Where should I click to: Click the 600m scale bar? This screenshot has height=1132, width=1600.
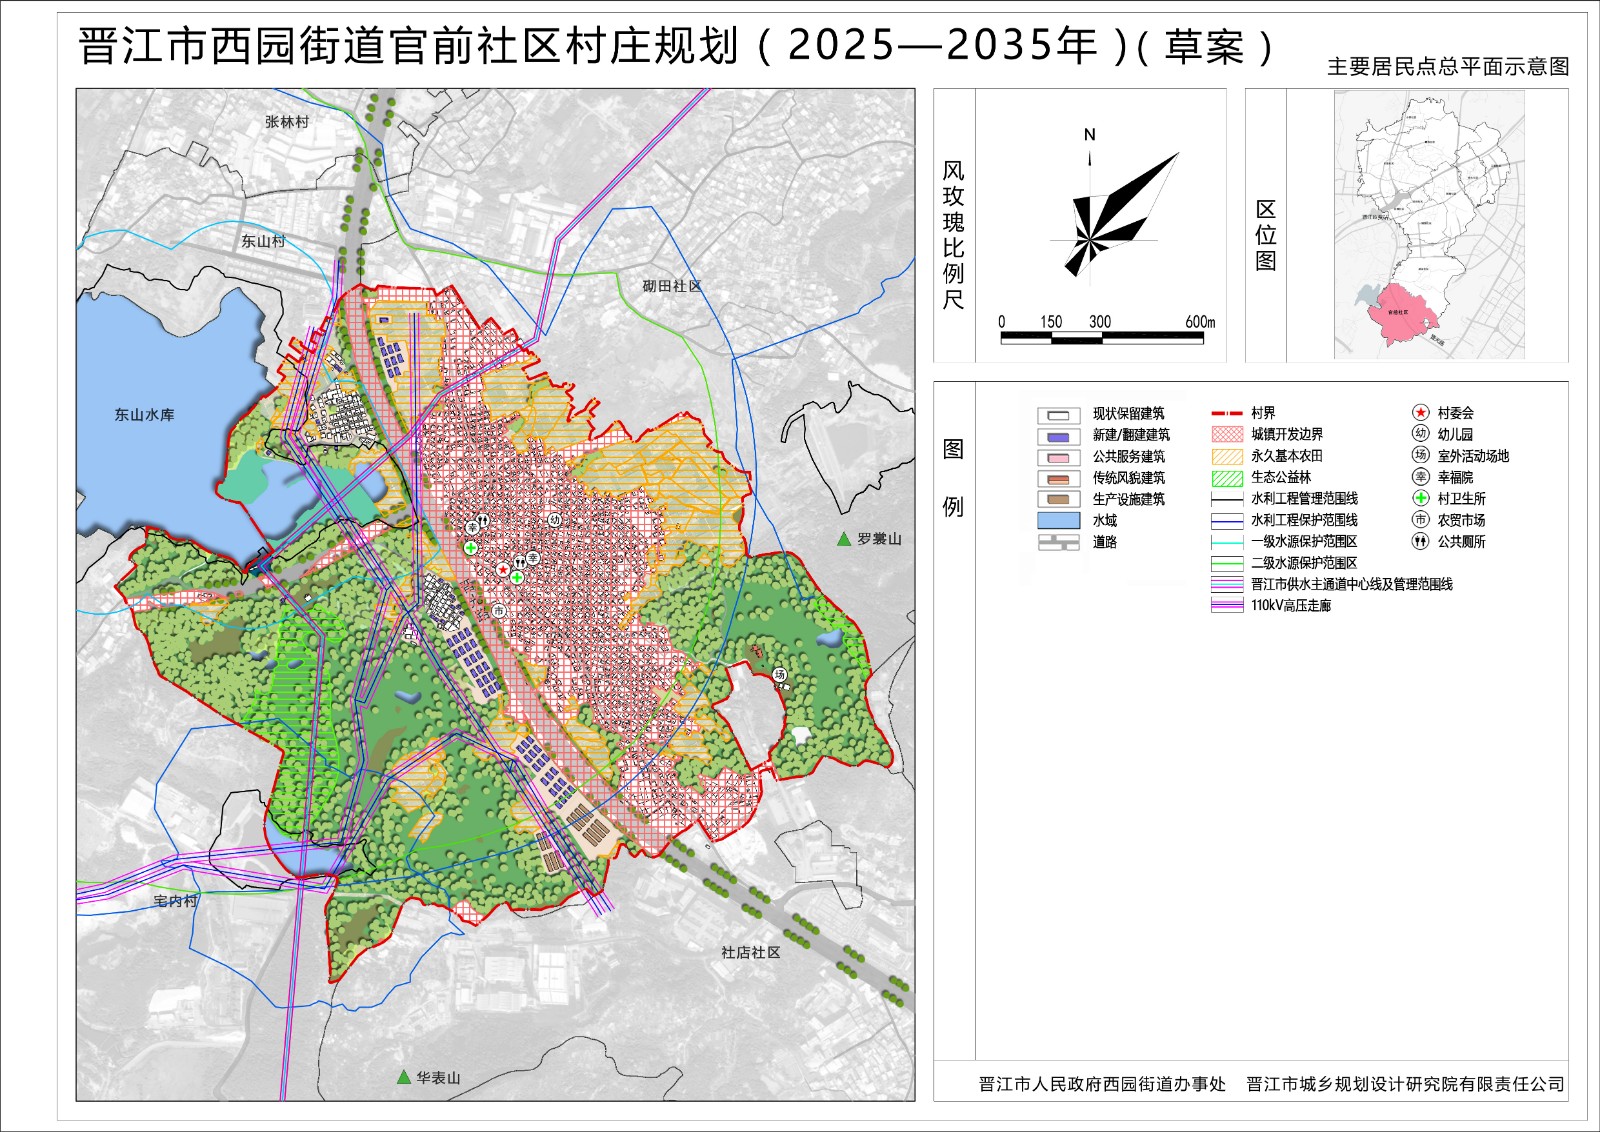click(x=1102, y=338)
